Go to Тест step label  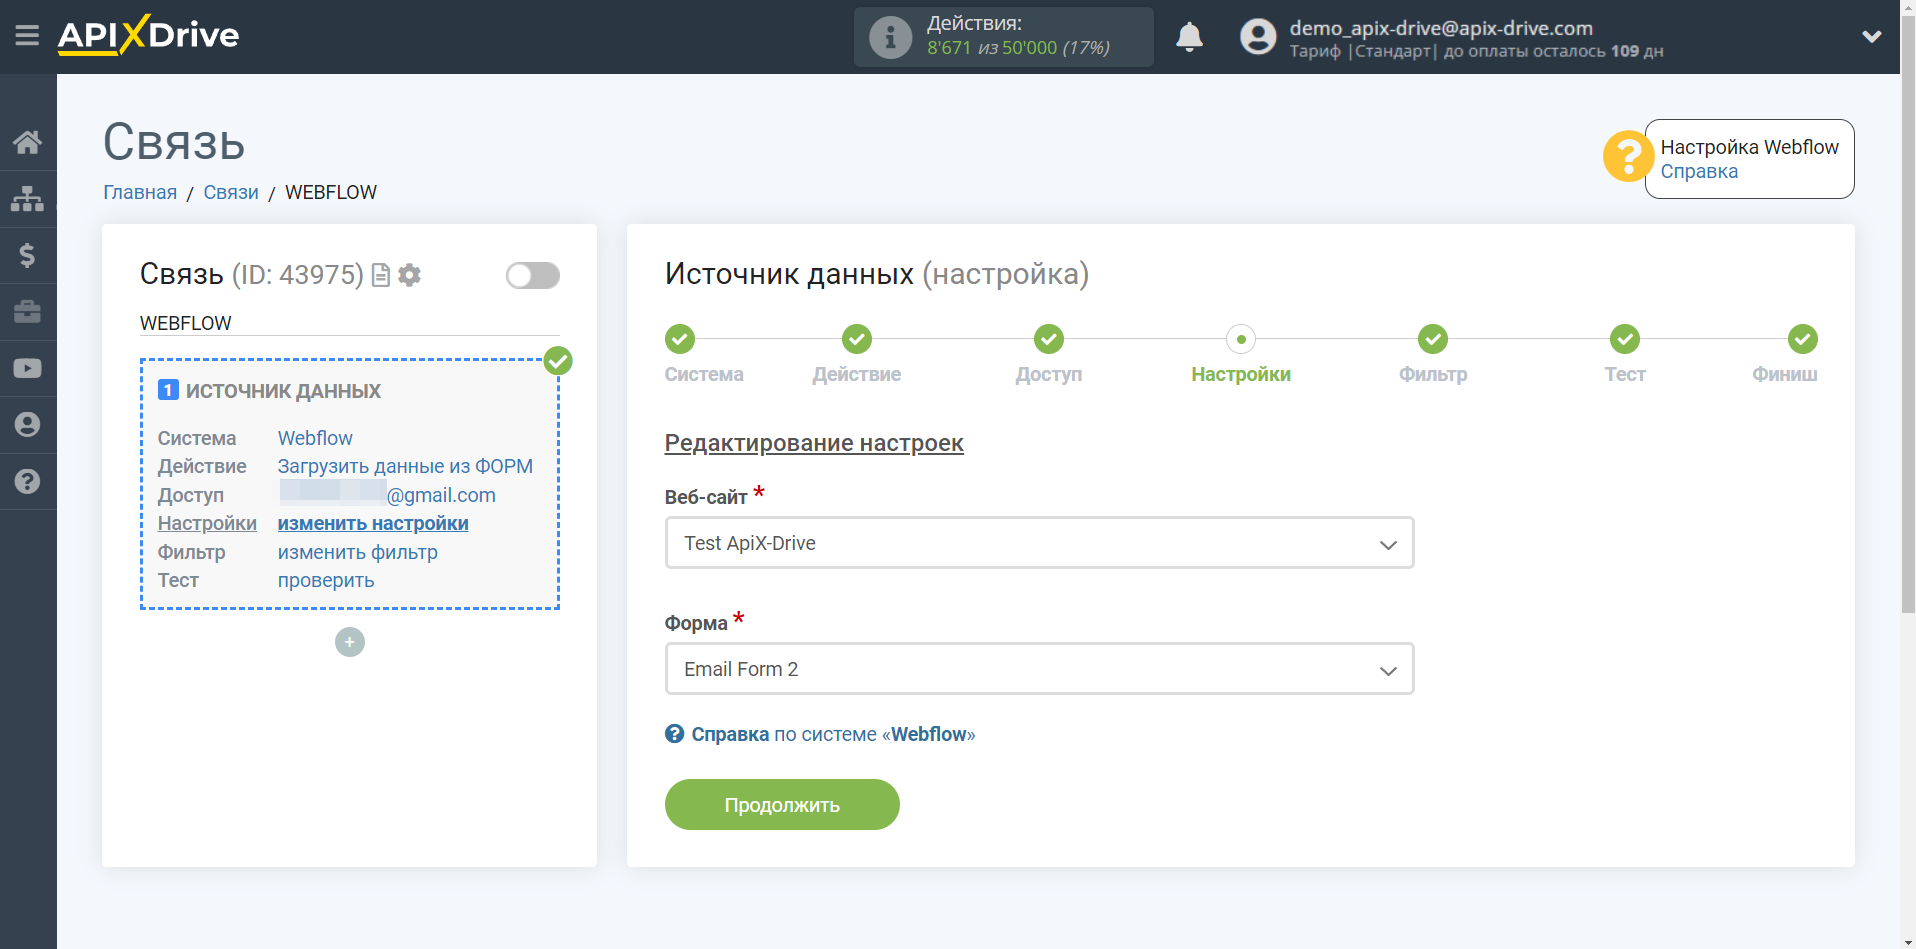[x=1625, y=375]
